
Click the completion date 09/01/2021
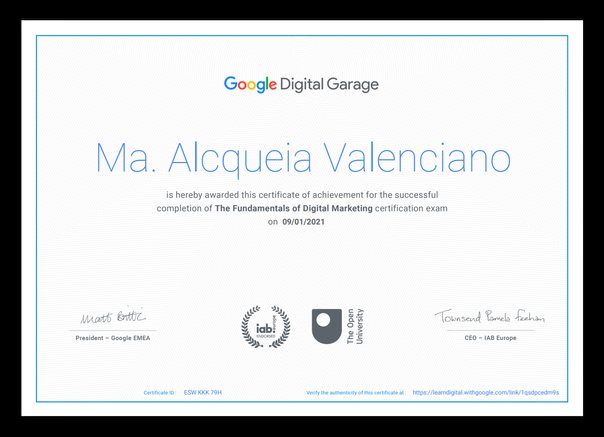point(304,222)
